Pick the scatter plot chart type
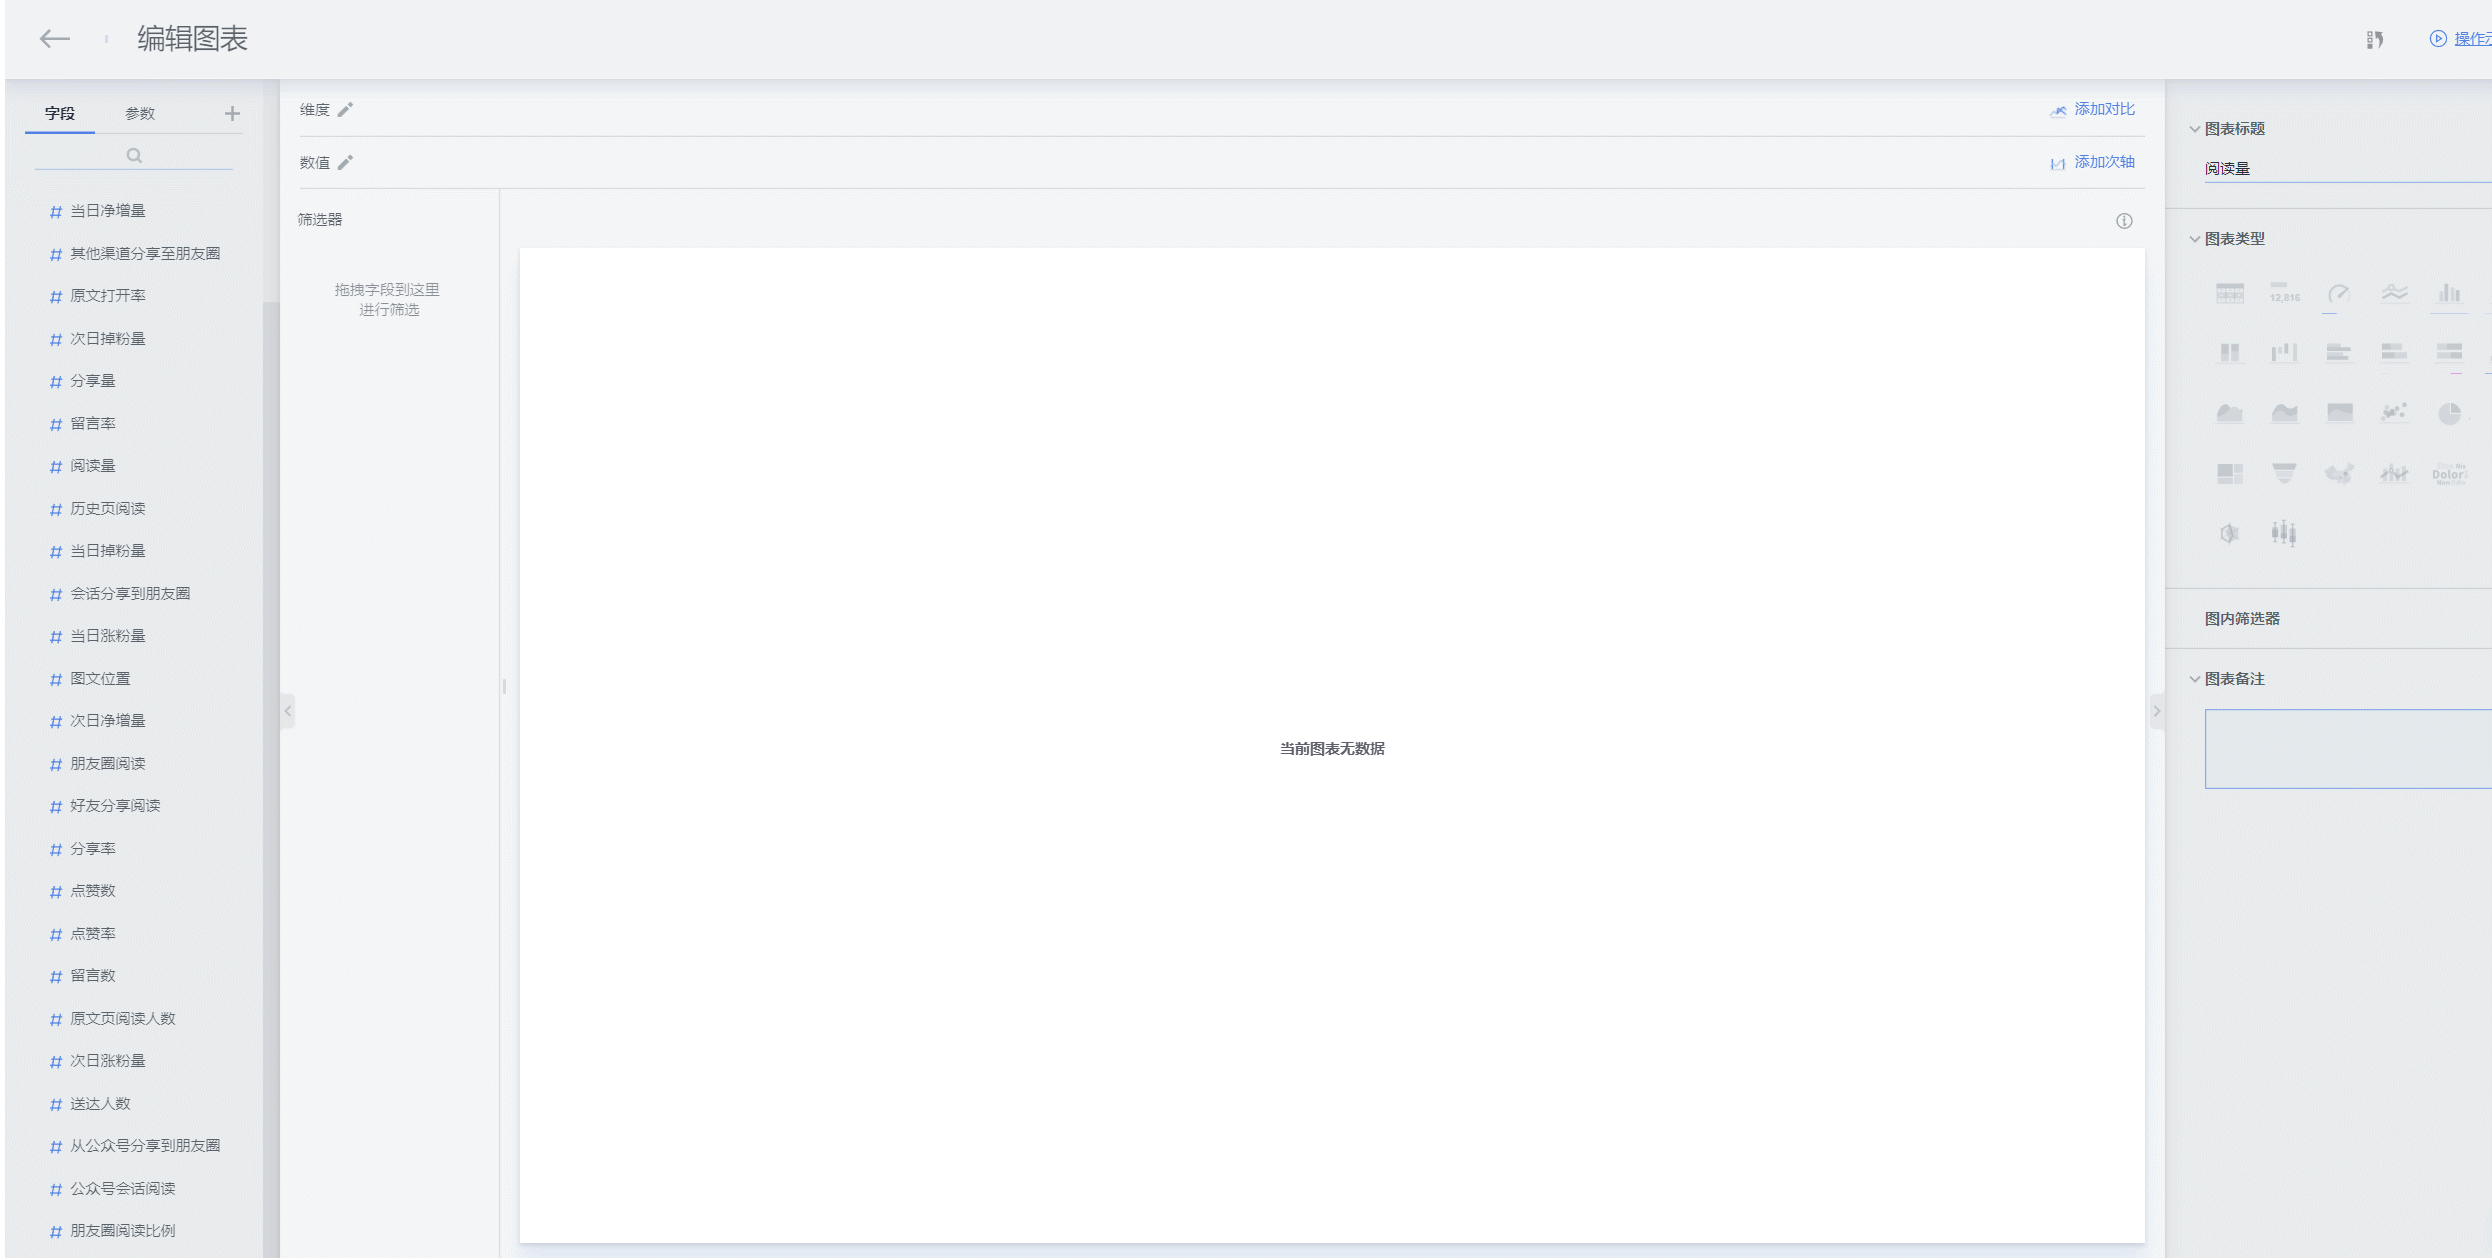The width and height of the screenshot is (2492, 1258). tap(2393, 413)
